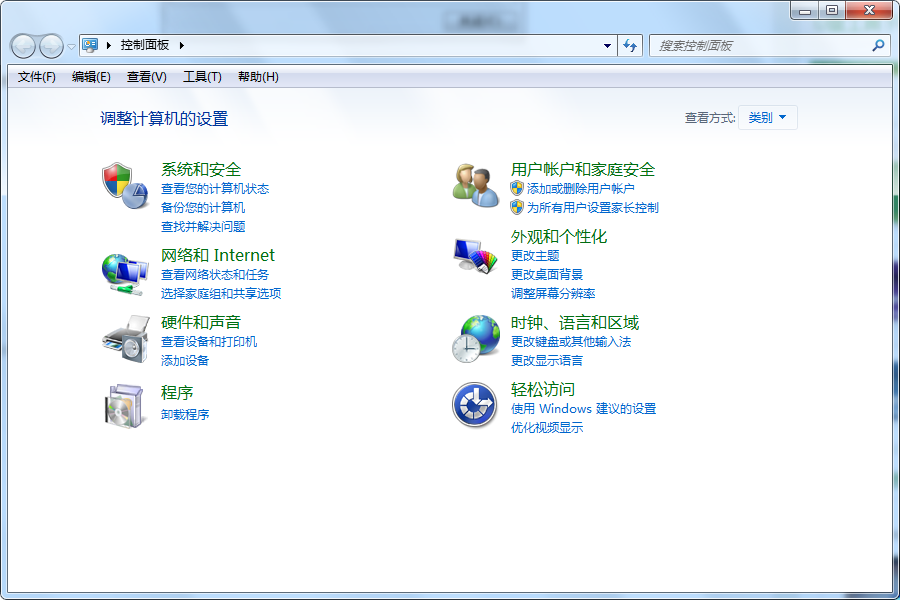Open the 调整屏幕分辨率 link
The image size is (900, 600).
(x=553, y=294)
